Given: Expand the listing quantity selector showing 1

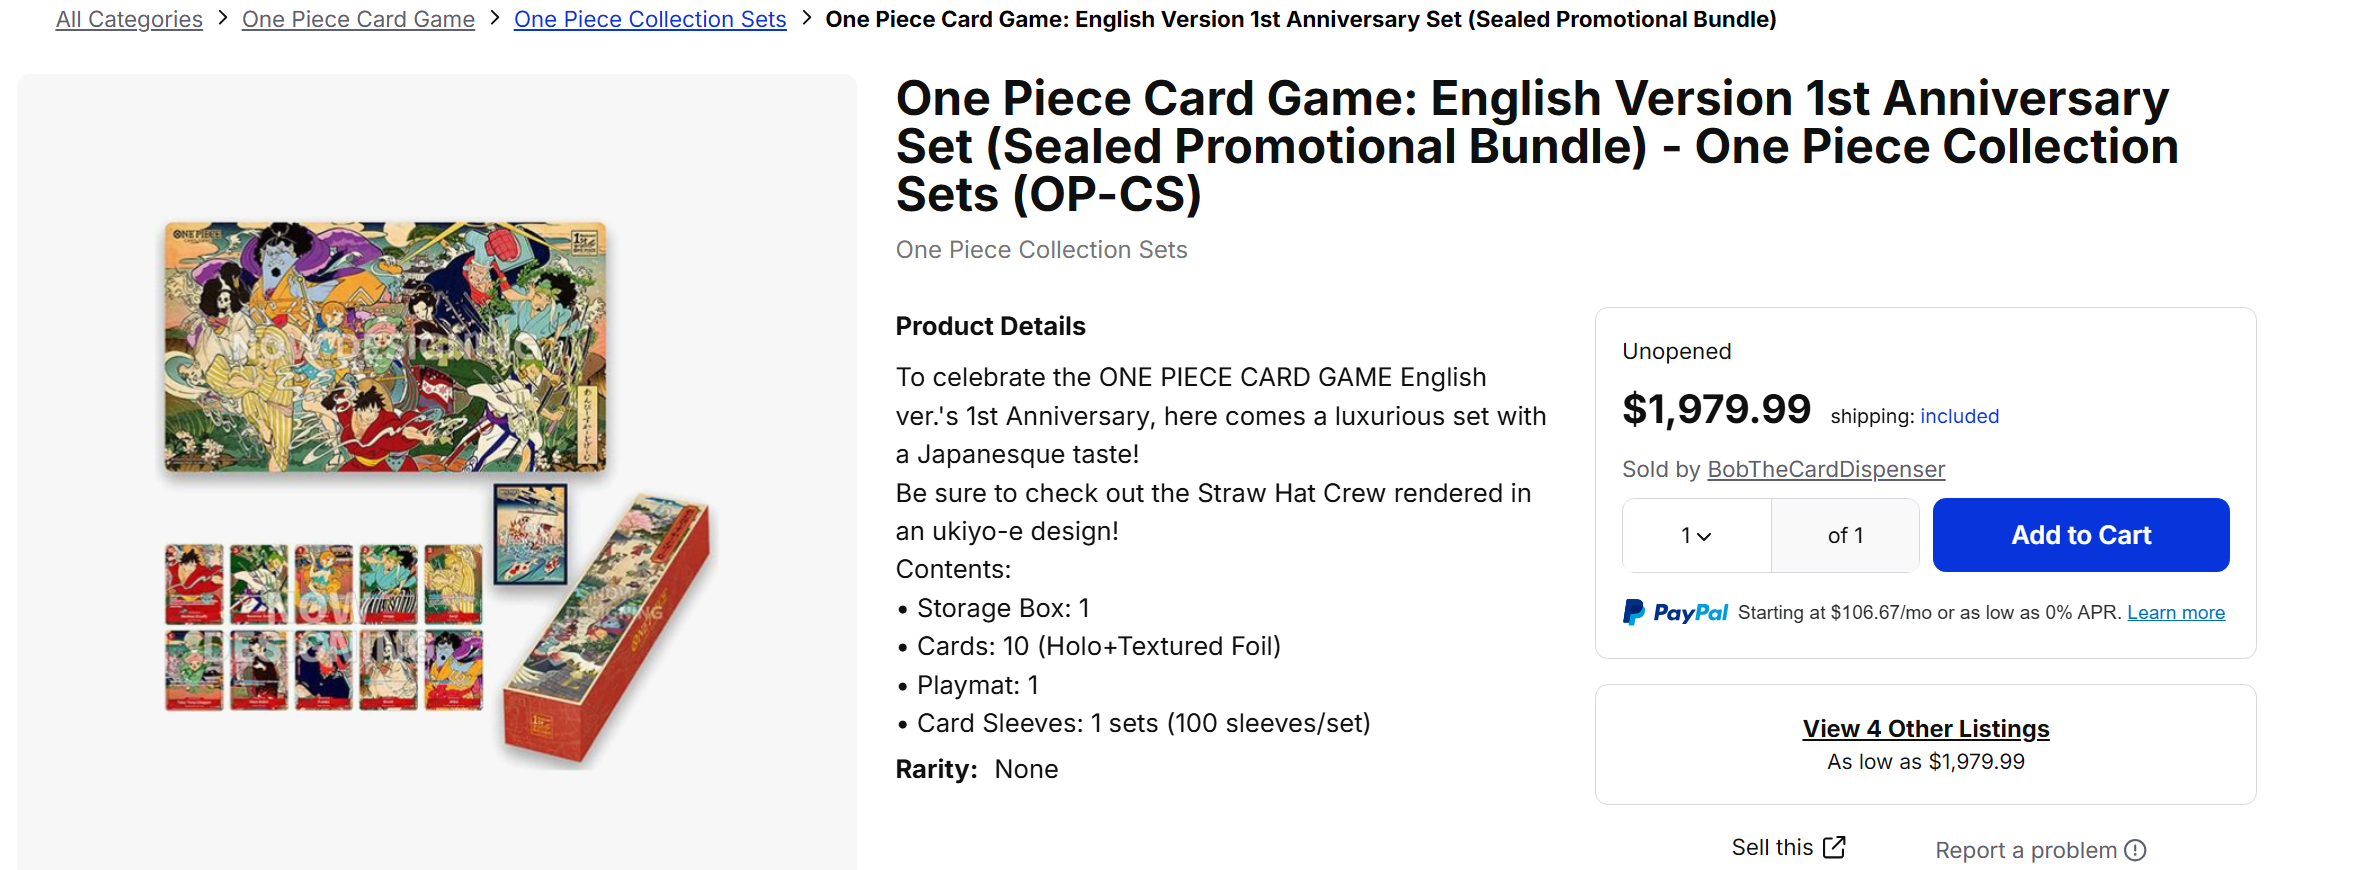Looking at the screenshot, I should pos(1695,535).
